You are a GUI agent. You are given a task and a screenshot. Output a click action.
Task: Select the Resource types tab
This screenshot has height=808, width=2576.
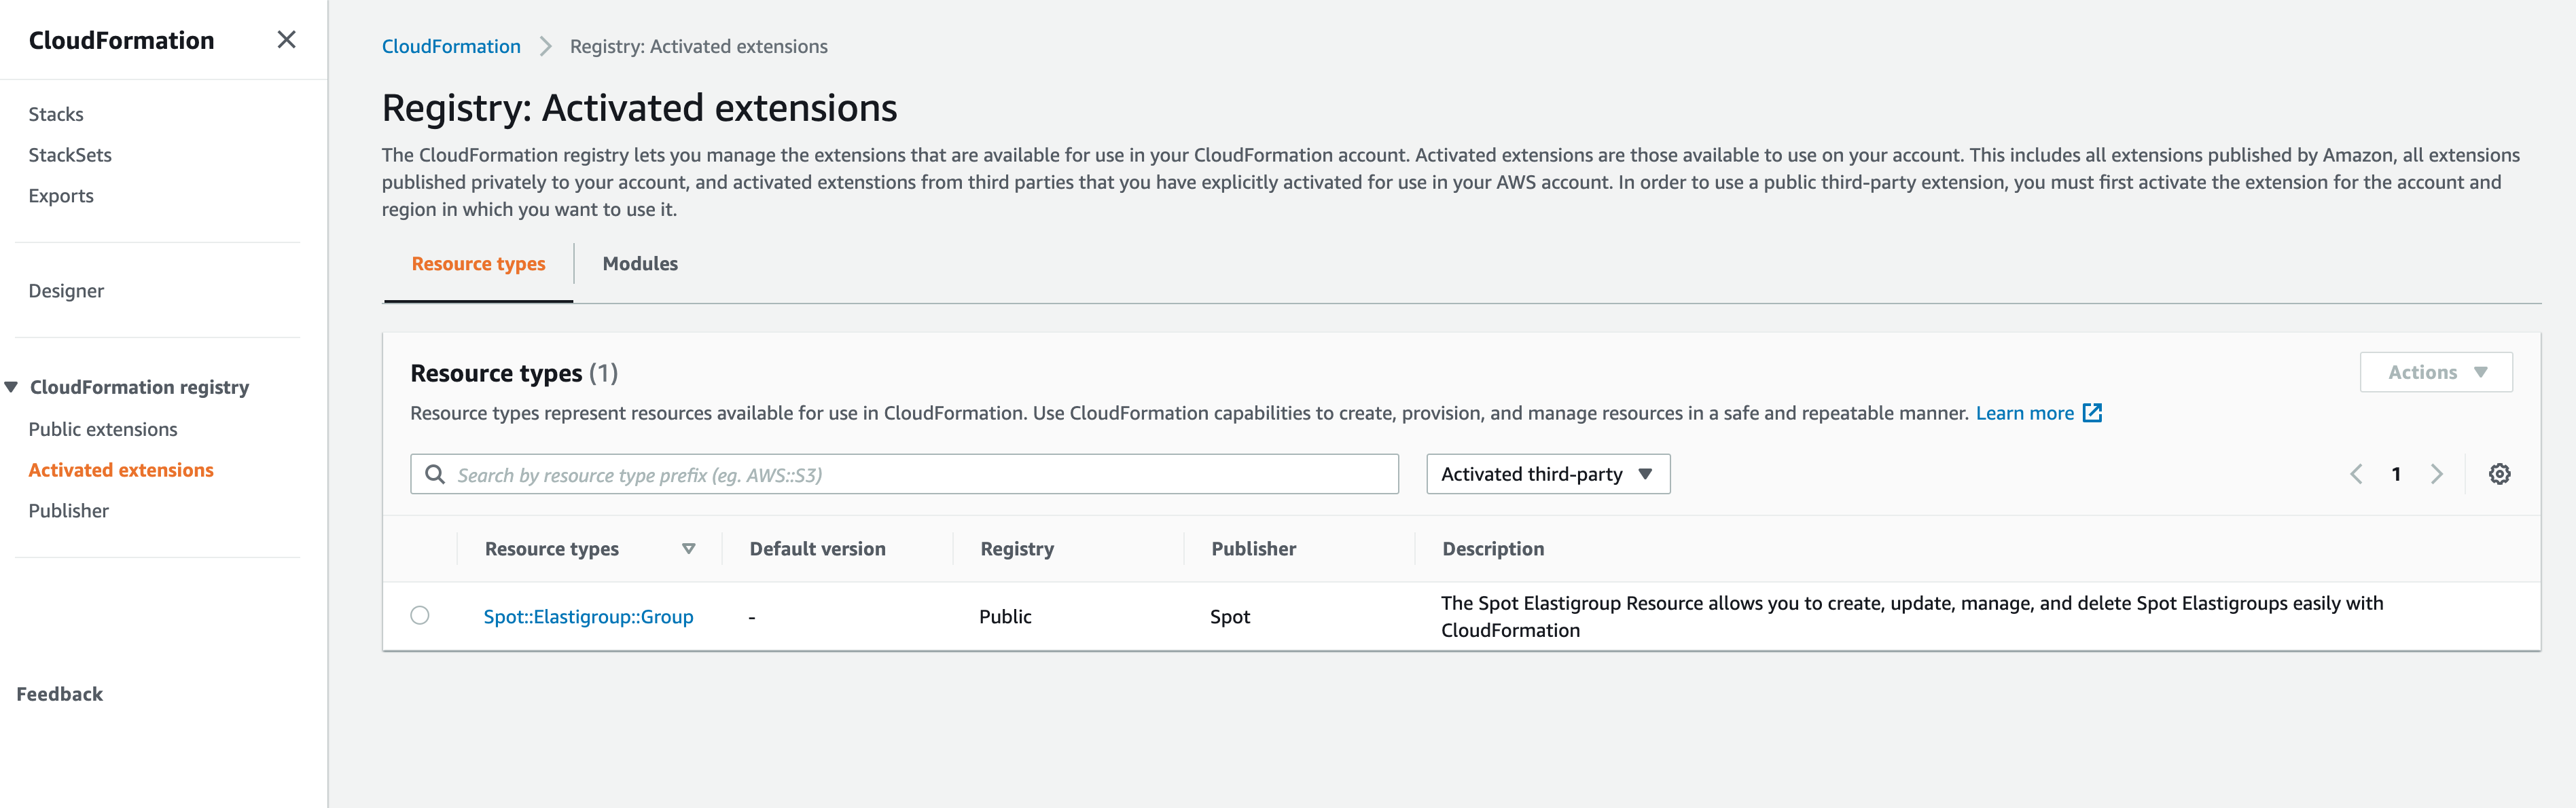(x=478, y=264)
